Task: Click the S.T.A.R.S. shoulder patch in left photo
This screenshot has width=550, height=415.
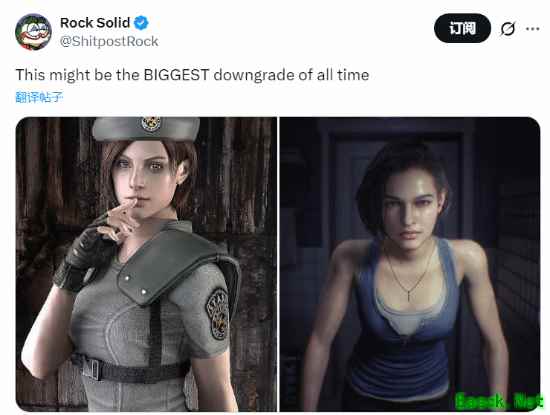Action: (x=218, y=314)
